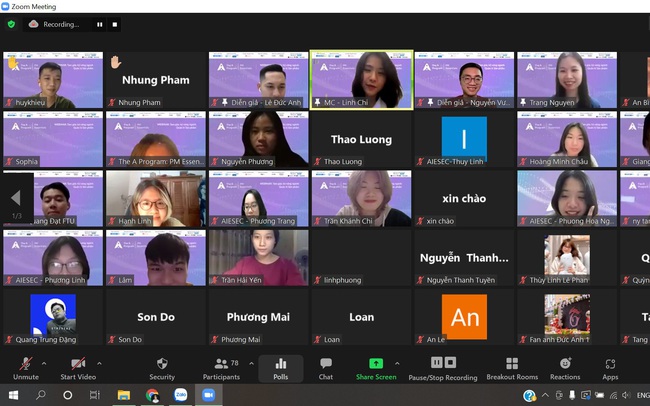Click Zoom Meeting window title icon
650x406 pixels.
click(5, 6)
